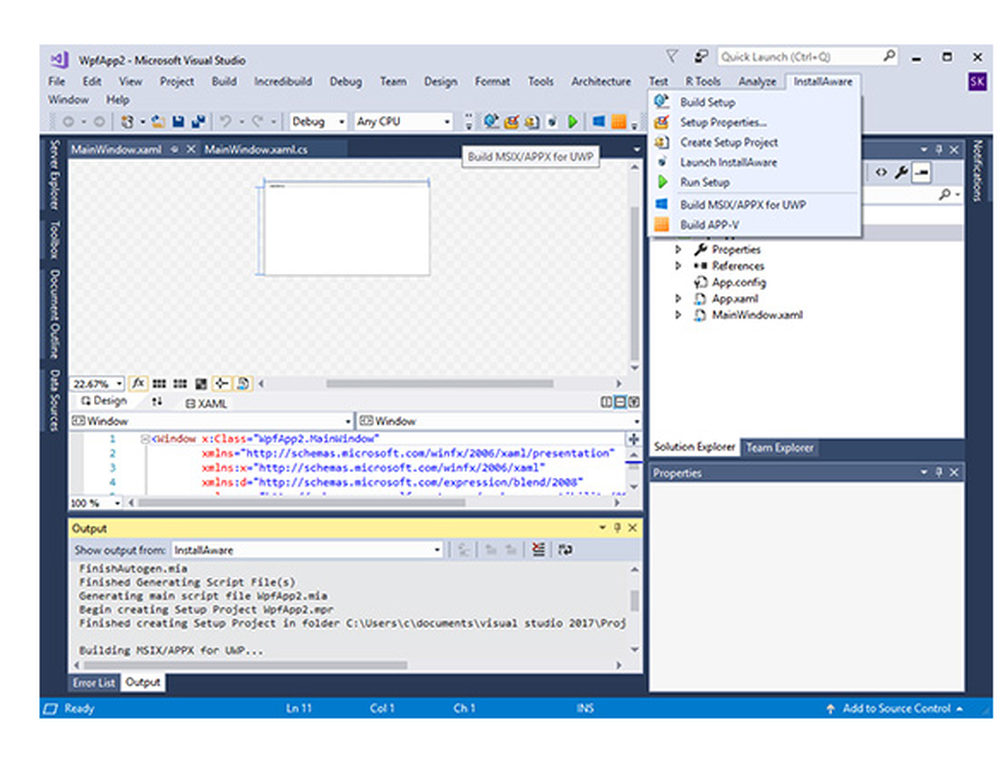
Task: Click the New Project toolbar icon
Action: coord(128,121)
